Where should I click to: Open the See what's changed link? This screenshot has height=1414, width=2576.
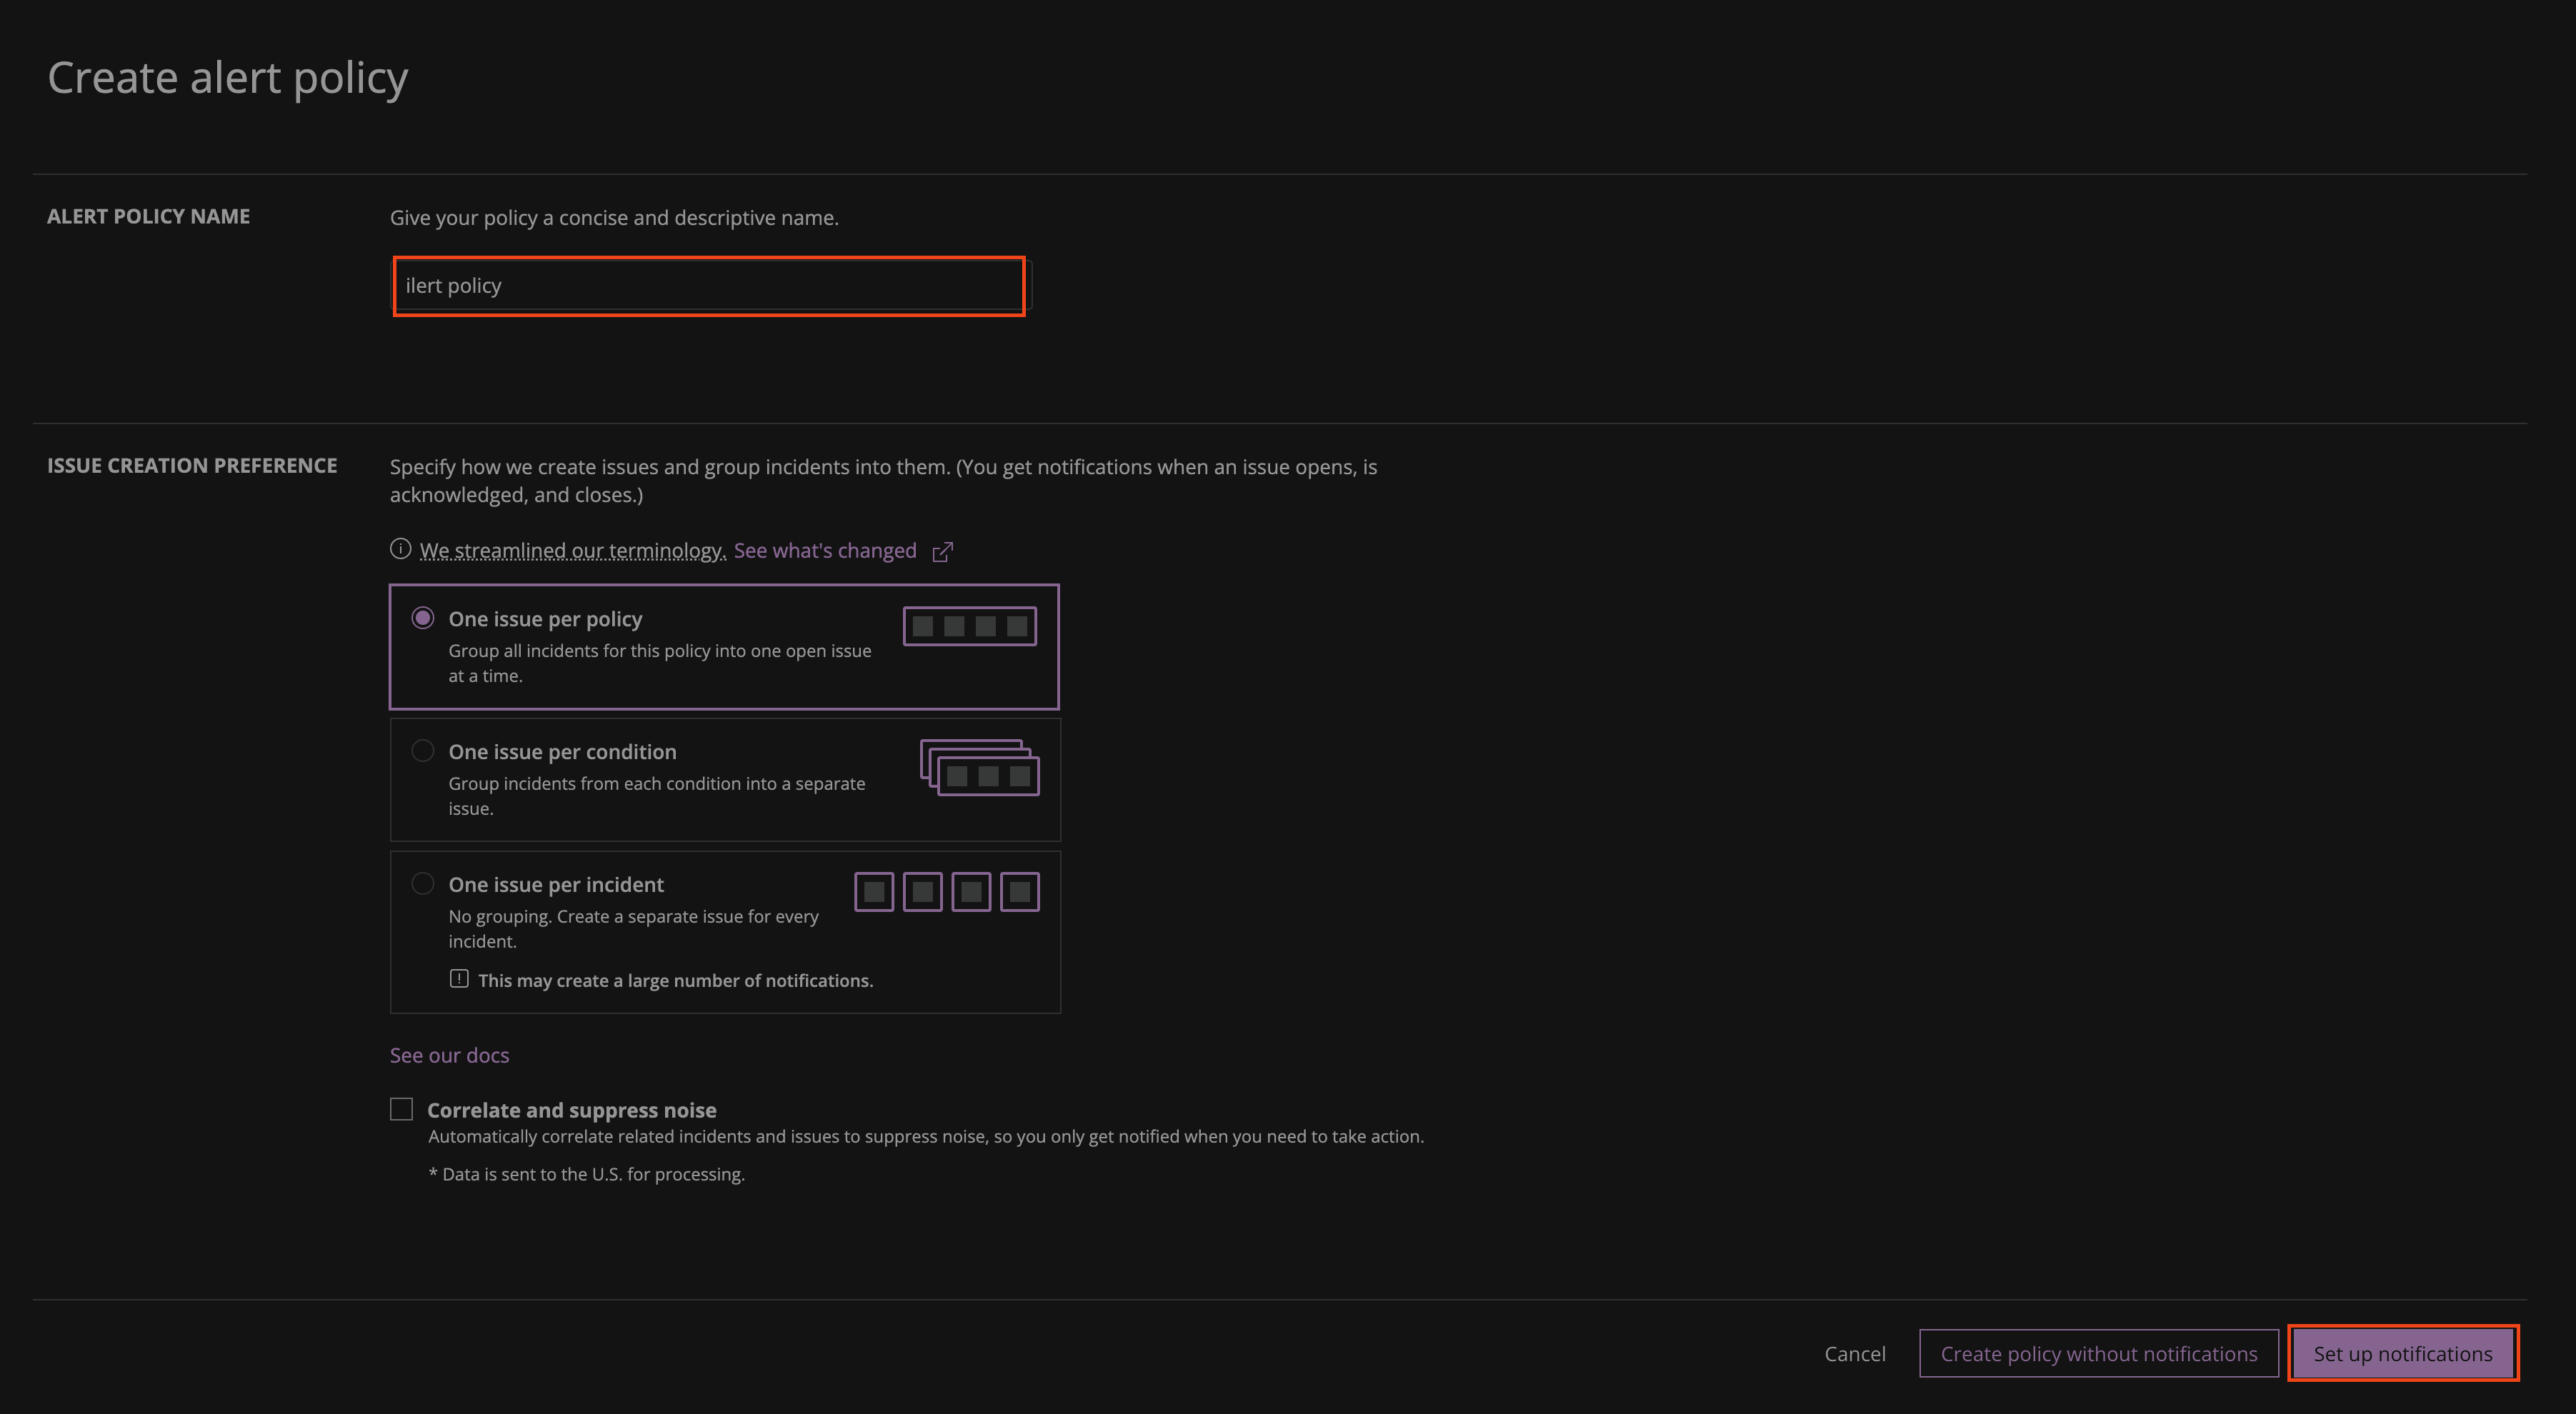[x=825, y=551]
